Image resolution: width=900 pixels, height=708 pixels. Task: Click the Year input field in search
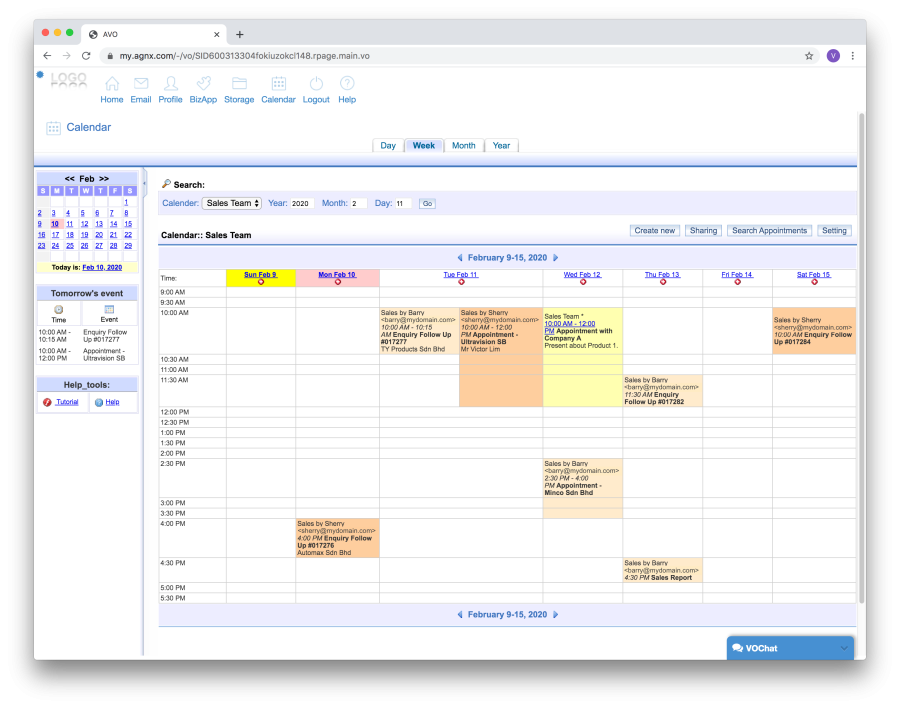pos(302,204)
